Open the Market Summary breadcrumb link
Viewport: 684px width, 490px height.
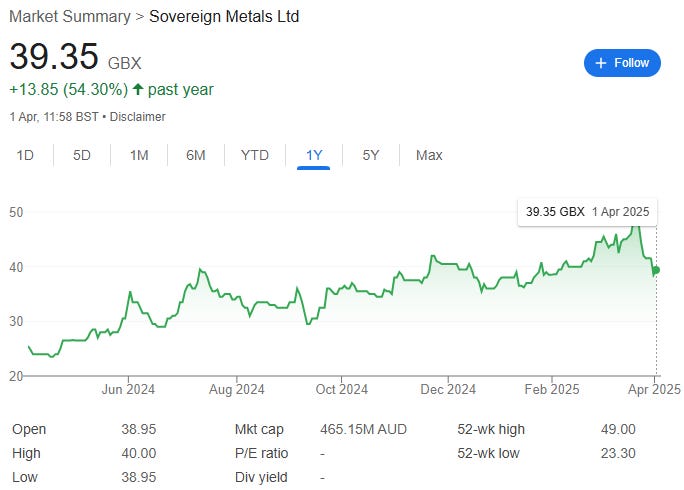click(x=70, y=17)
